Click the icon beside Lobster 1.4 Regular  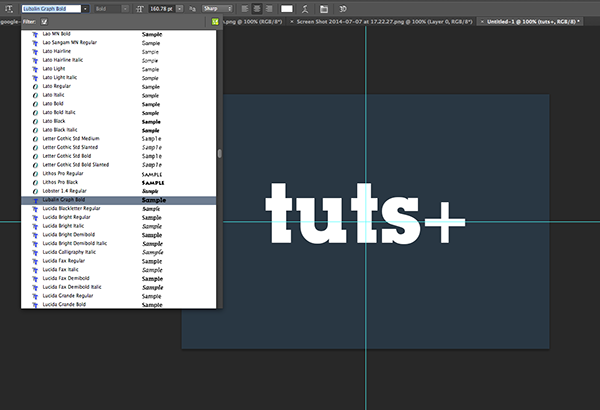[35, 191]
